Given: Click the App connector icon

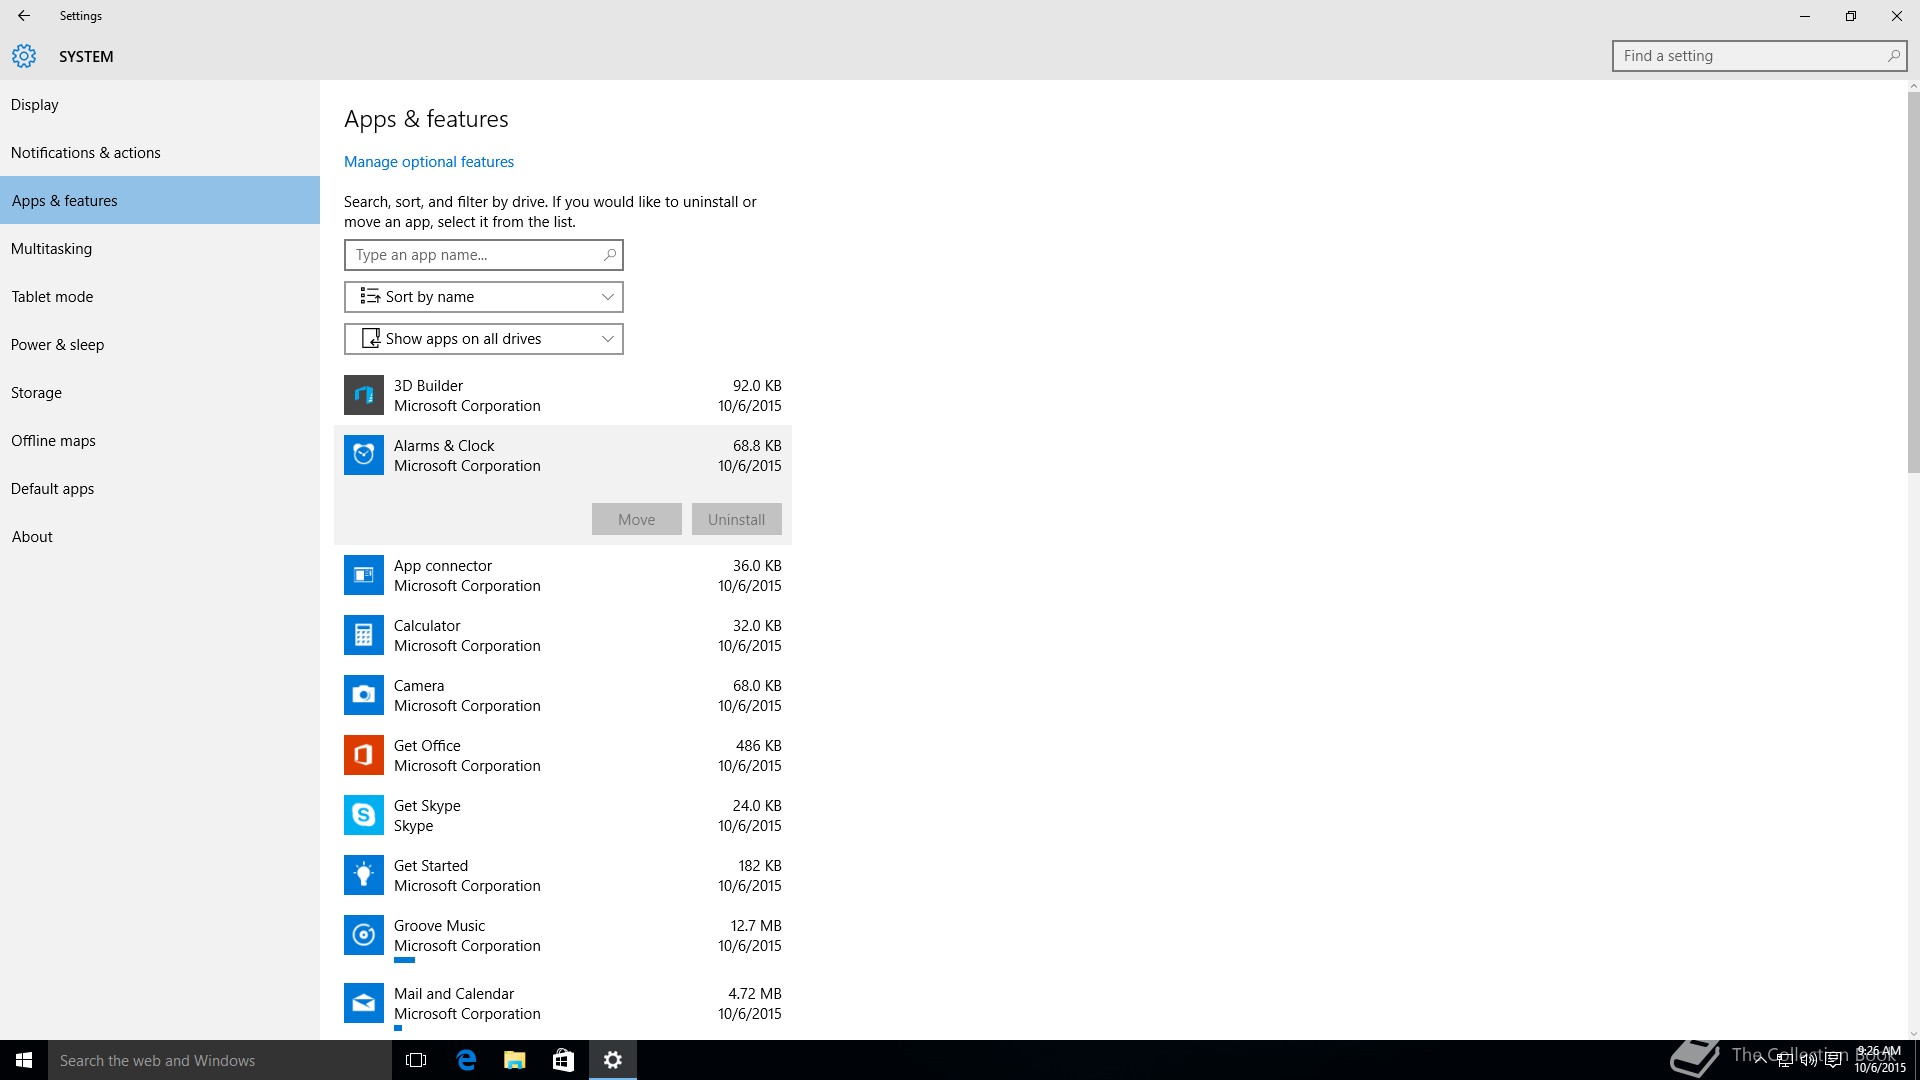Looking at the screenshot, I should pos(364,575).
